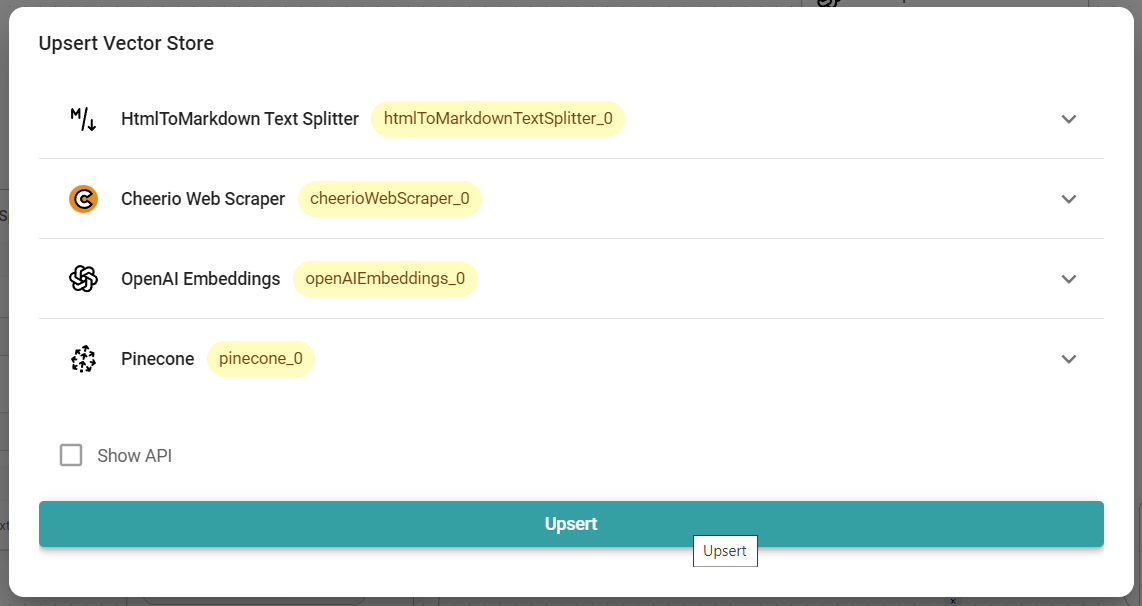Click the HtmlToMarkdown Text Splitter markdown icon
Image resolution: width=1142 pixels, height=606 pixels.
click(83, 119)
